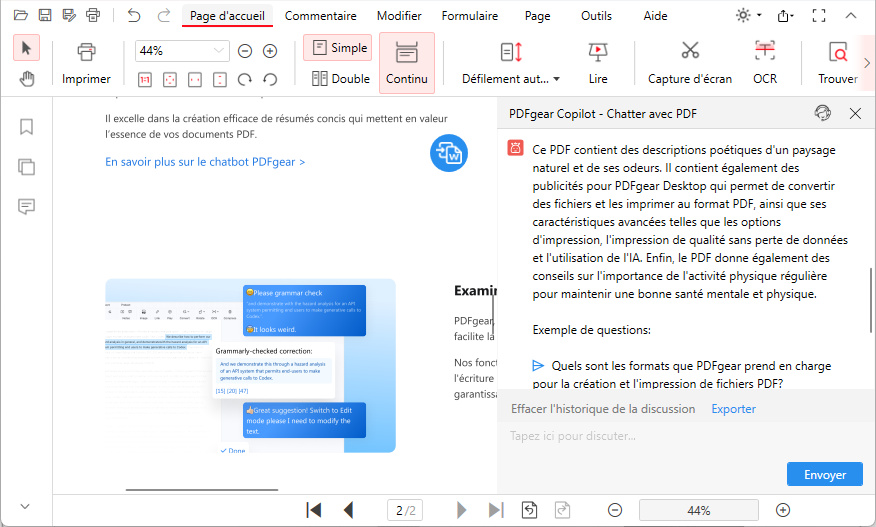The image size is (876, 527).
Task: Open the Commentaire tab
Action: [321, 16]
